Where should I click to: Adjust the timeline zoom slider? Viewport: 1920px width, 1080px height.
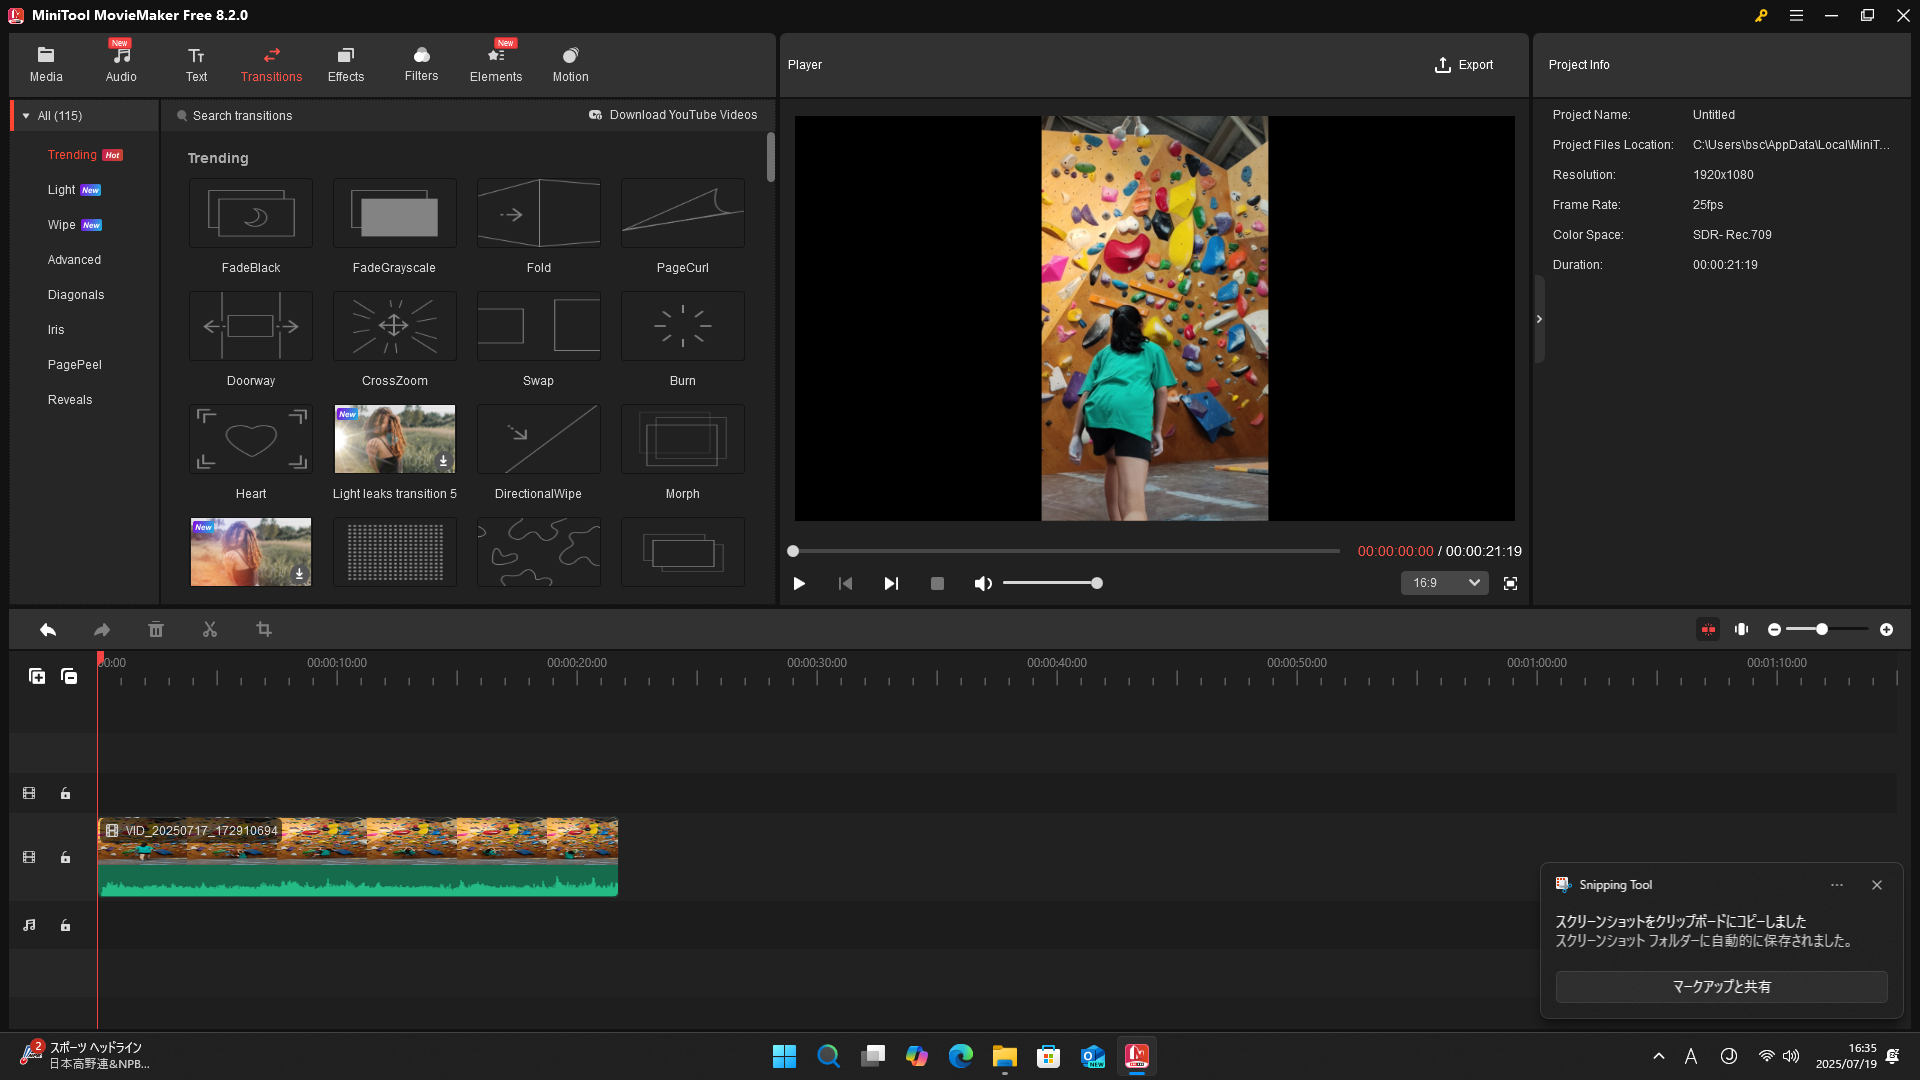[1827, 630]
